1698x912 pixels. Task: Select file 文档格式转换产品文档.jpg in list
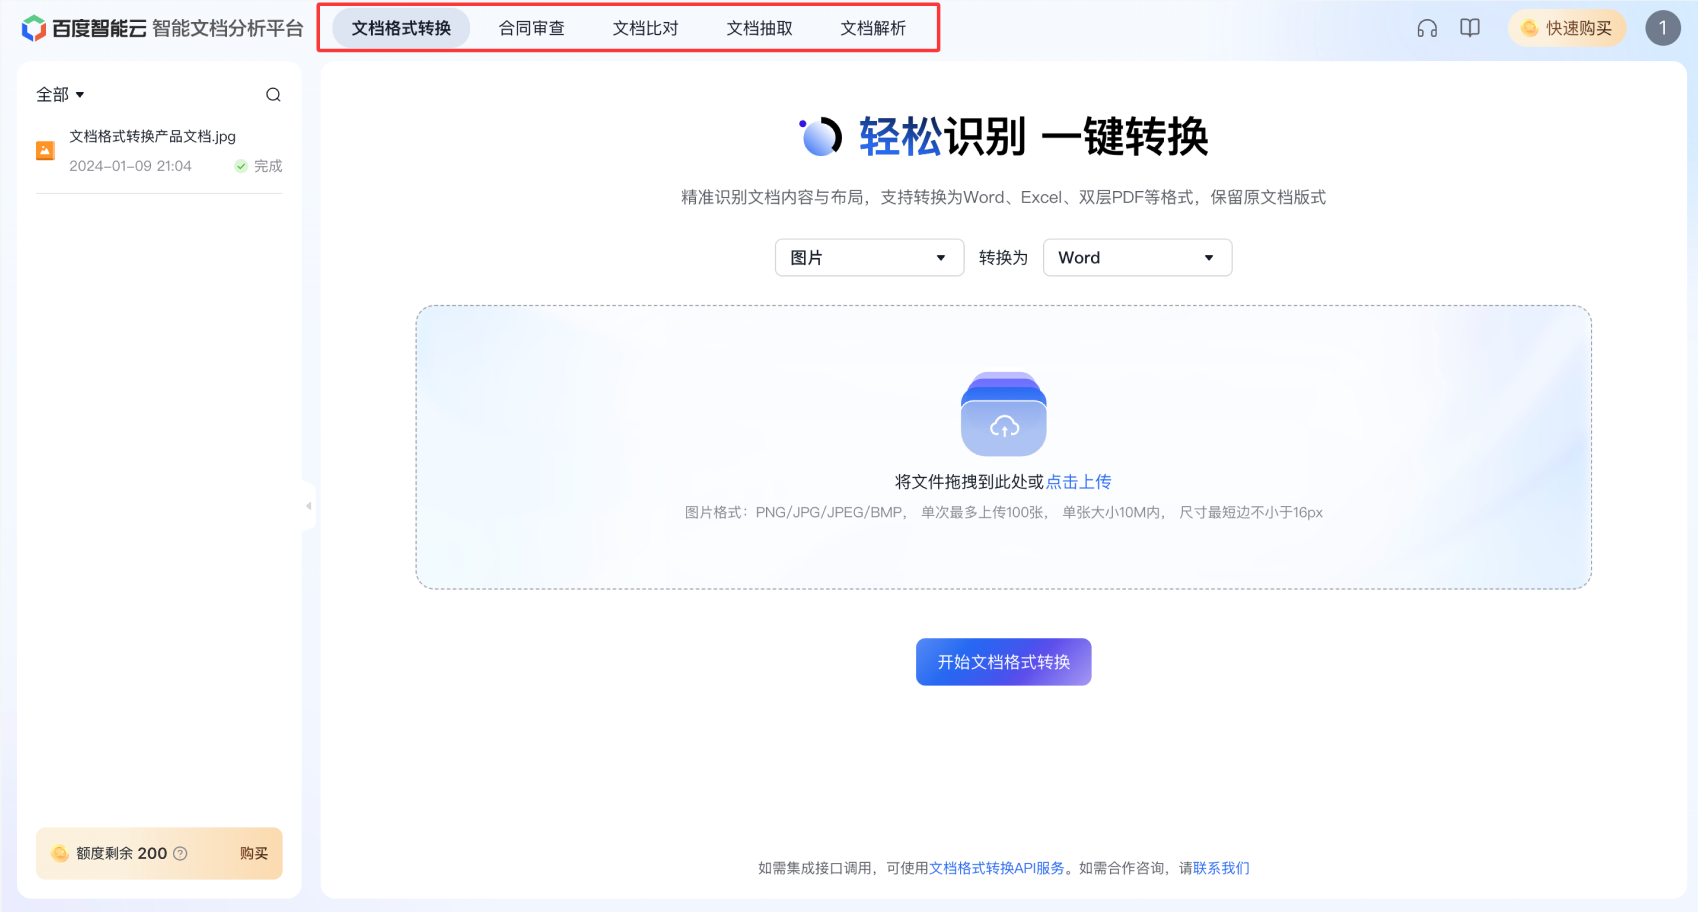click(x=159, y=151)
